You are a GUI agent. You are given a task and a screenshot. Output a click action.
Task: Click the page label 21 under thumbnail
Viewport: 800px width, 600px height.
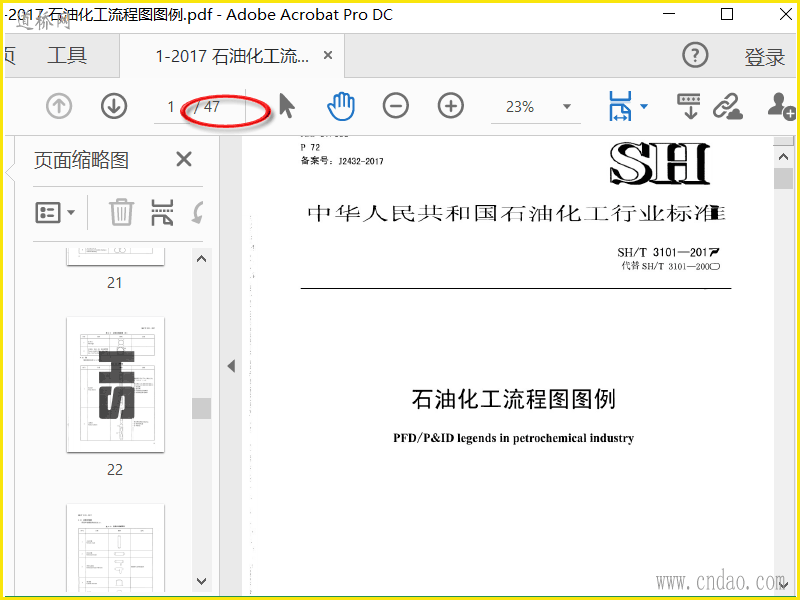(115, 283)
